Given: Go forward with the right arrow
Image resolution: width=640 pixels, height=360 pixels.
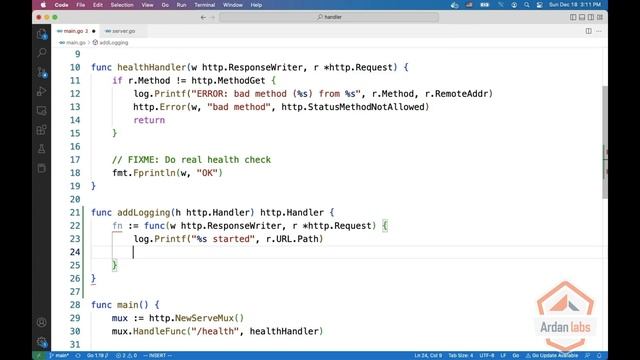Looking at the screenshot, I should coord(213,17).
